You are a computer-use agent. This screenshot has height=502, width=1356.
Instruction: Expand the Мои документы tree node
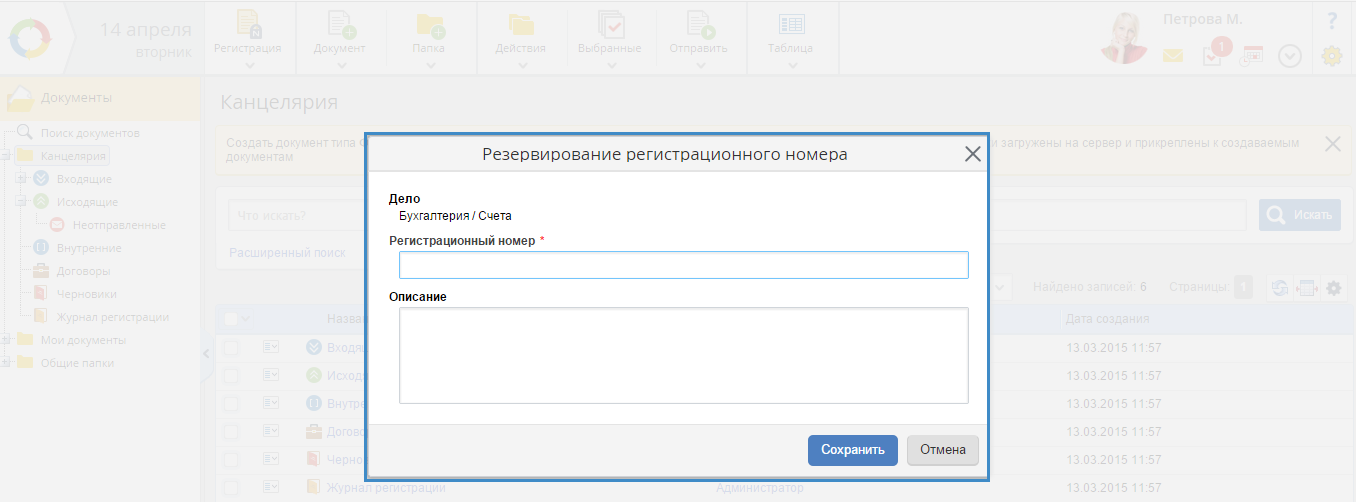pos(7,340)
